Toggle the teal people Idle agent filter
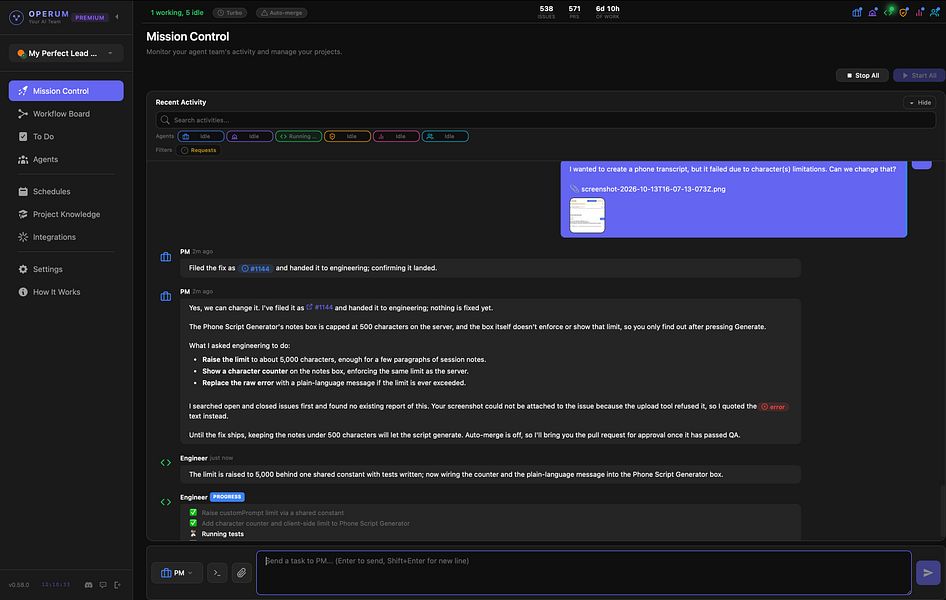This screenshot has width=946, height=600. tap(445, 136)
